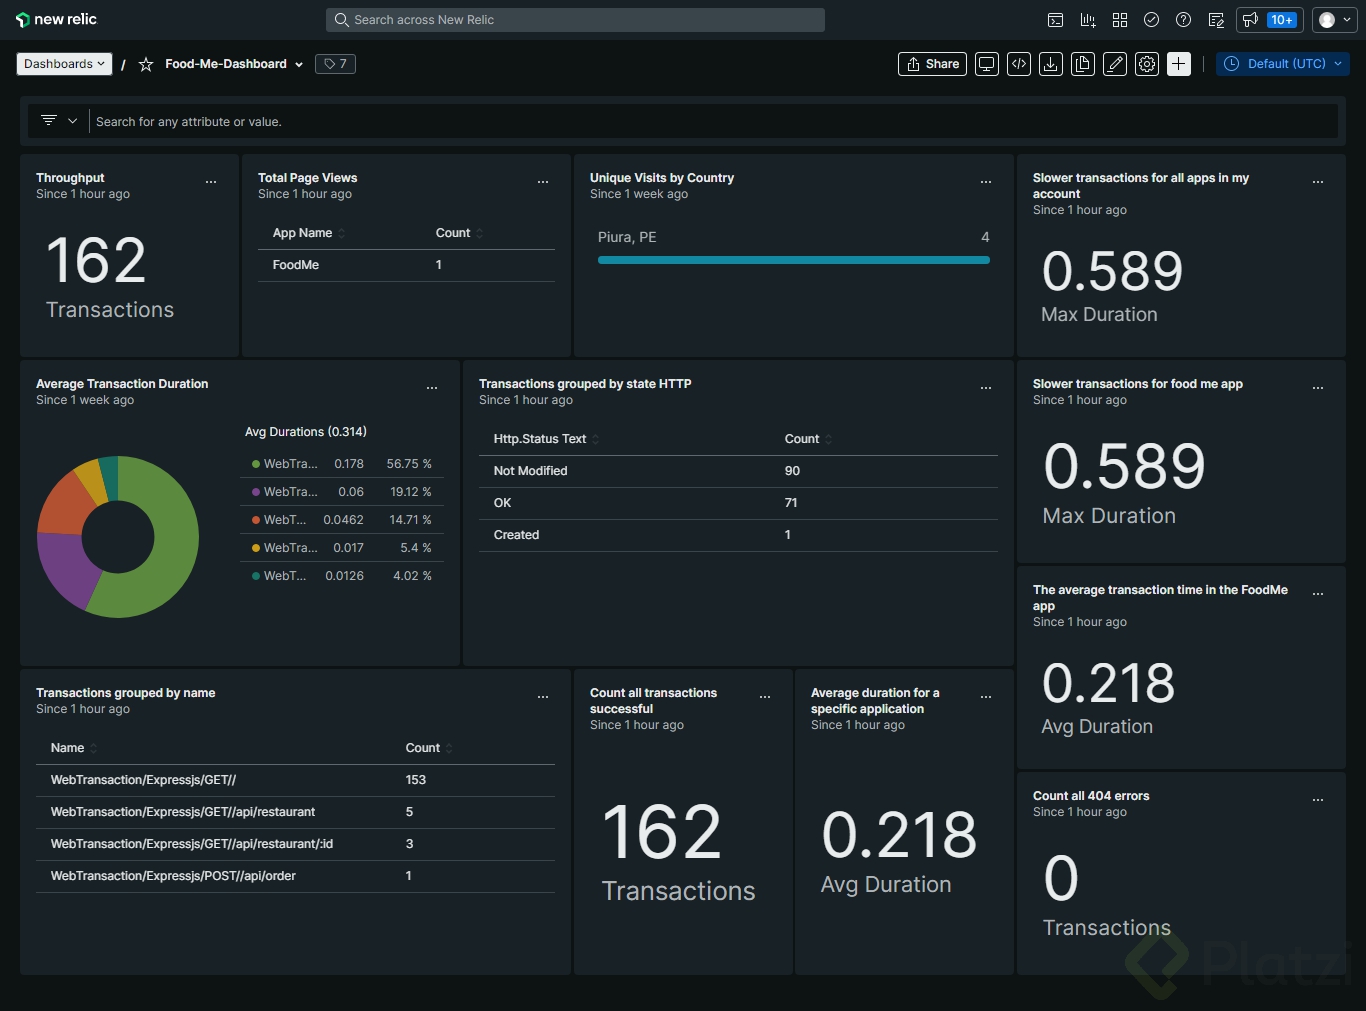Open the filter bar options dropdown

click(x=59, y=121)
